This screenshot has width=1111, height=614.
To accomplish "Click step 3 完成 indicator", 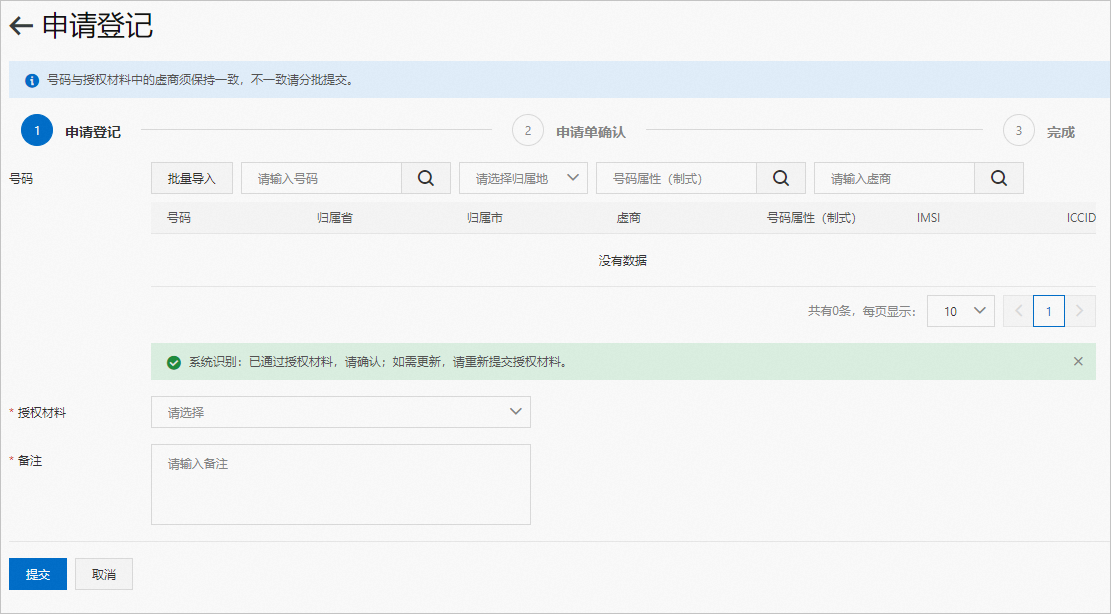I will point(1018,130).
